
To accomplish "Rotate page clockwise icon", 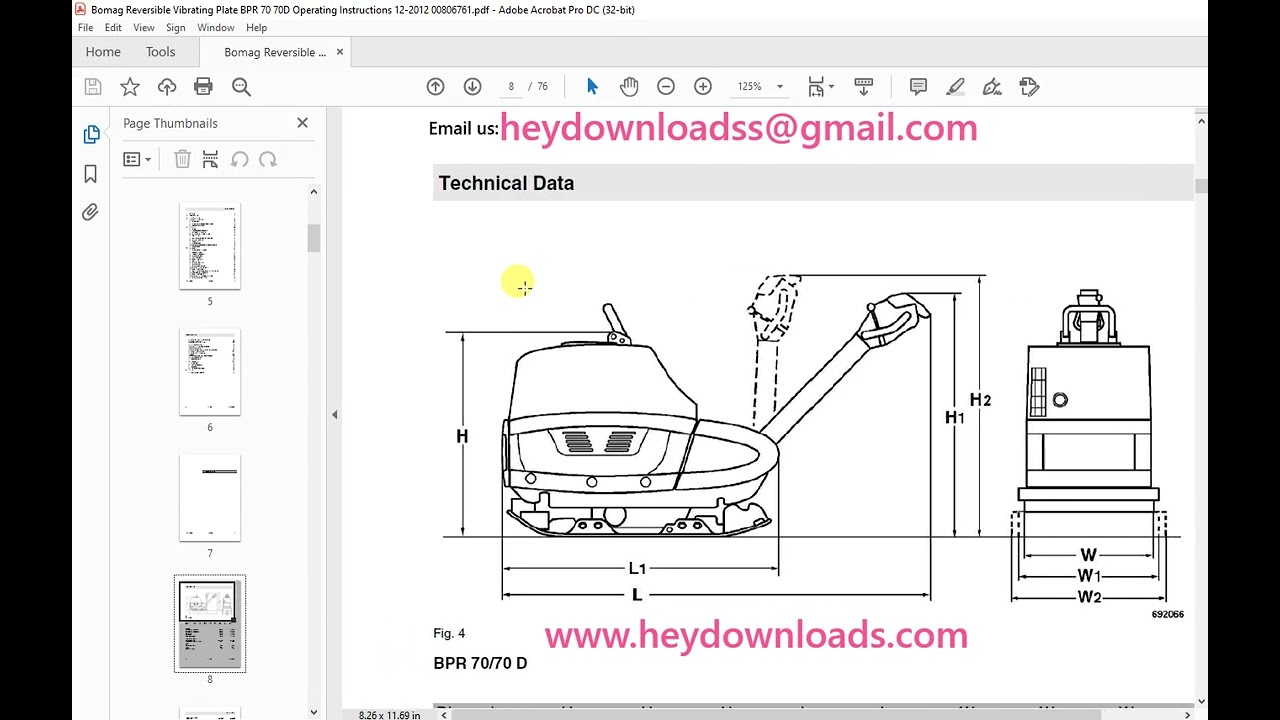I will 267,159.
